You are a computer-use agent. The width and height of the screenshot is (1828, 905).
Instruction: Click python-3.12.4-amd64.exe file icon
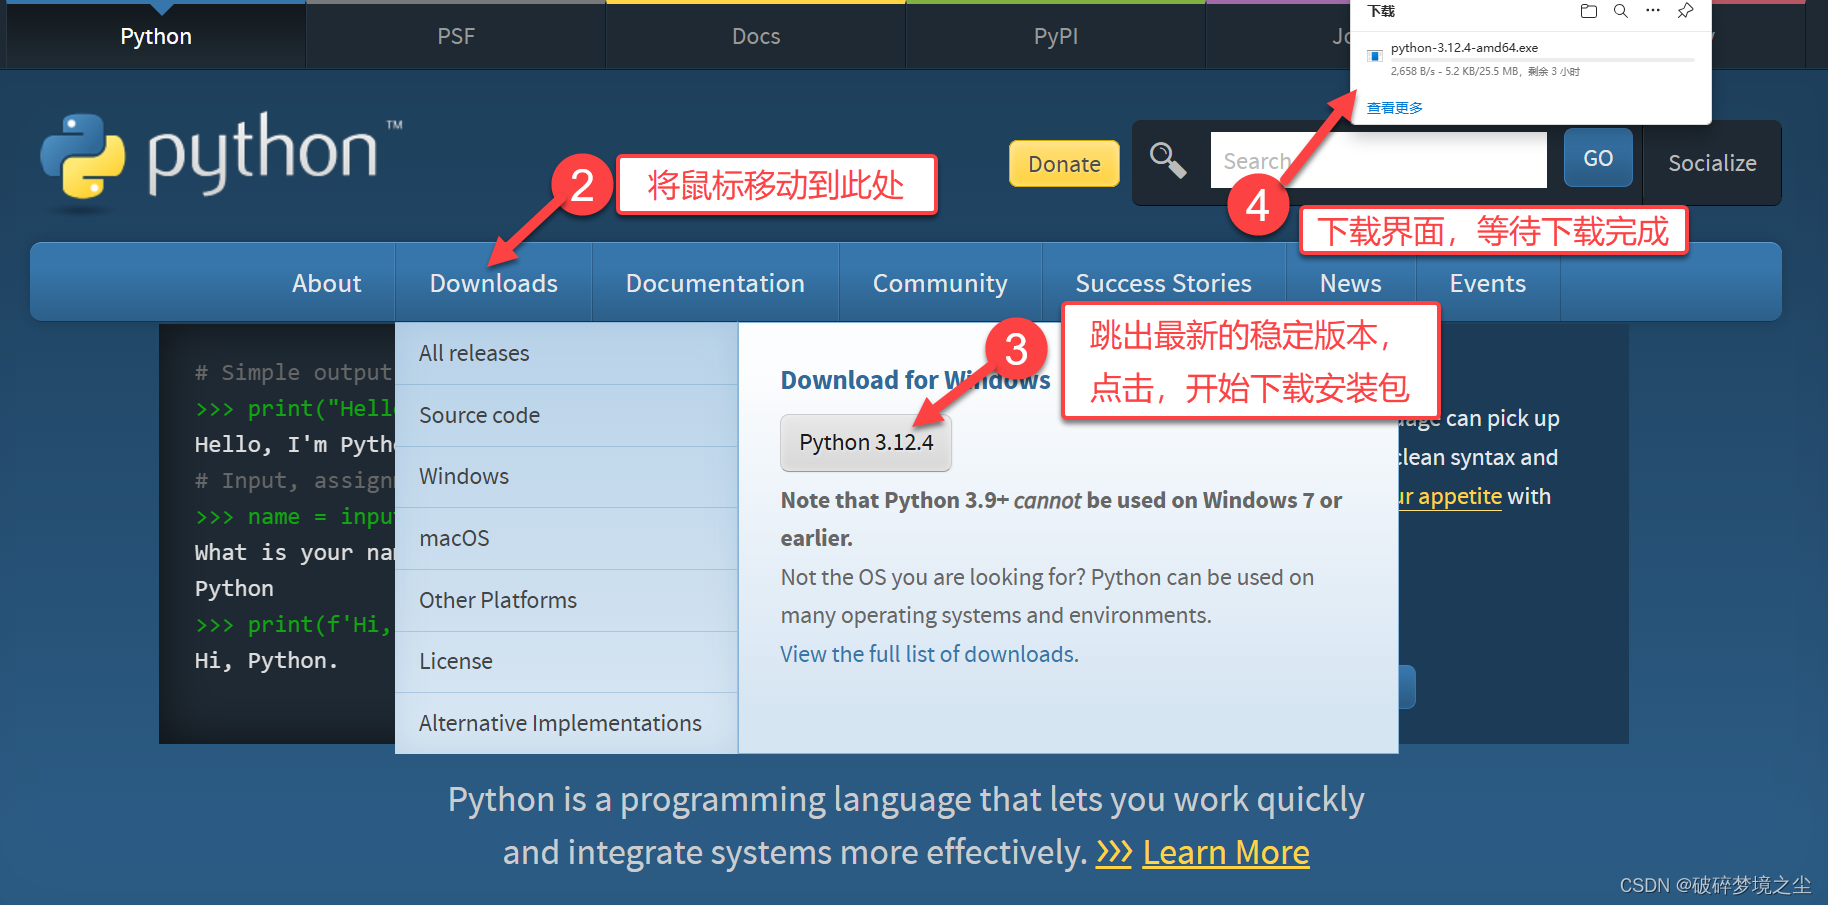click(x=1375, y=56)
